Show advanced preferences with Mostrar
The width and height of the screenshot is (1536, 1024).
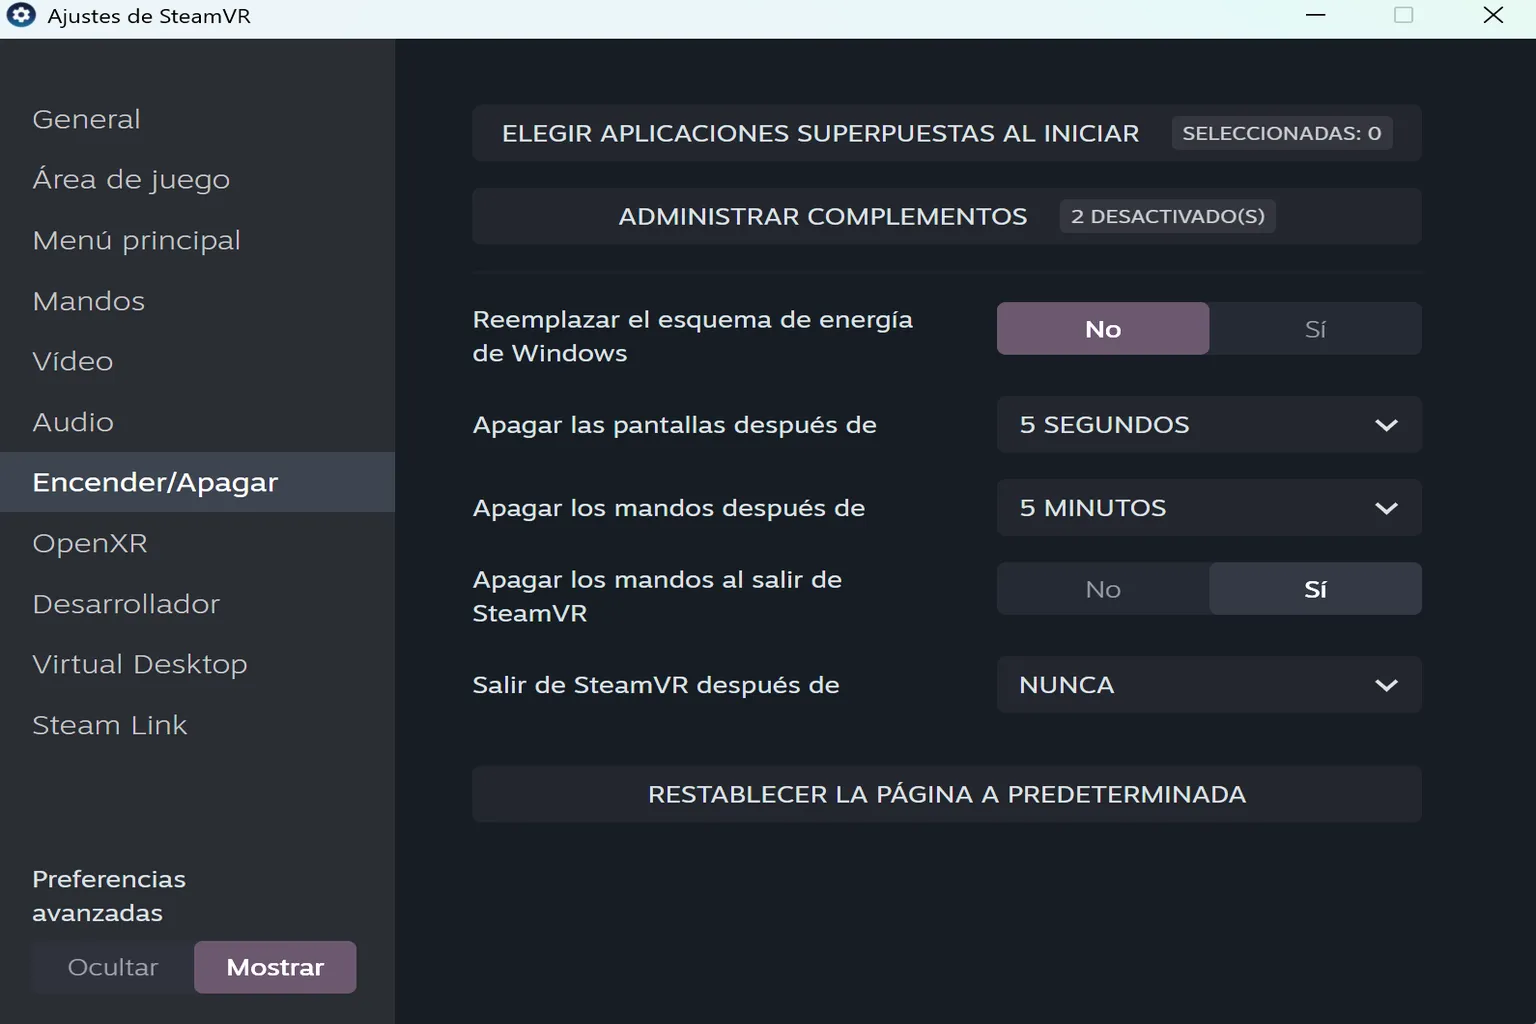pyautogui.click(x=275, y=967)
